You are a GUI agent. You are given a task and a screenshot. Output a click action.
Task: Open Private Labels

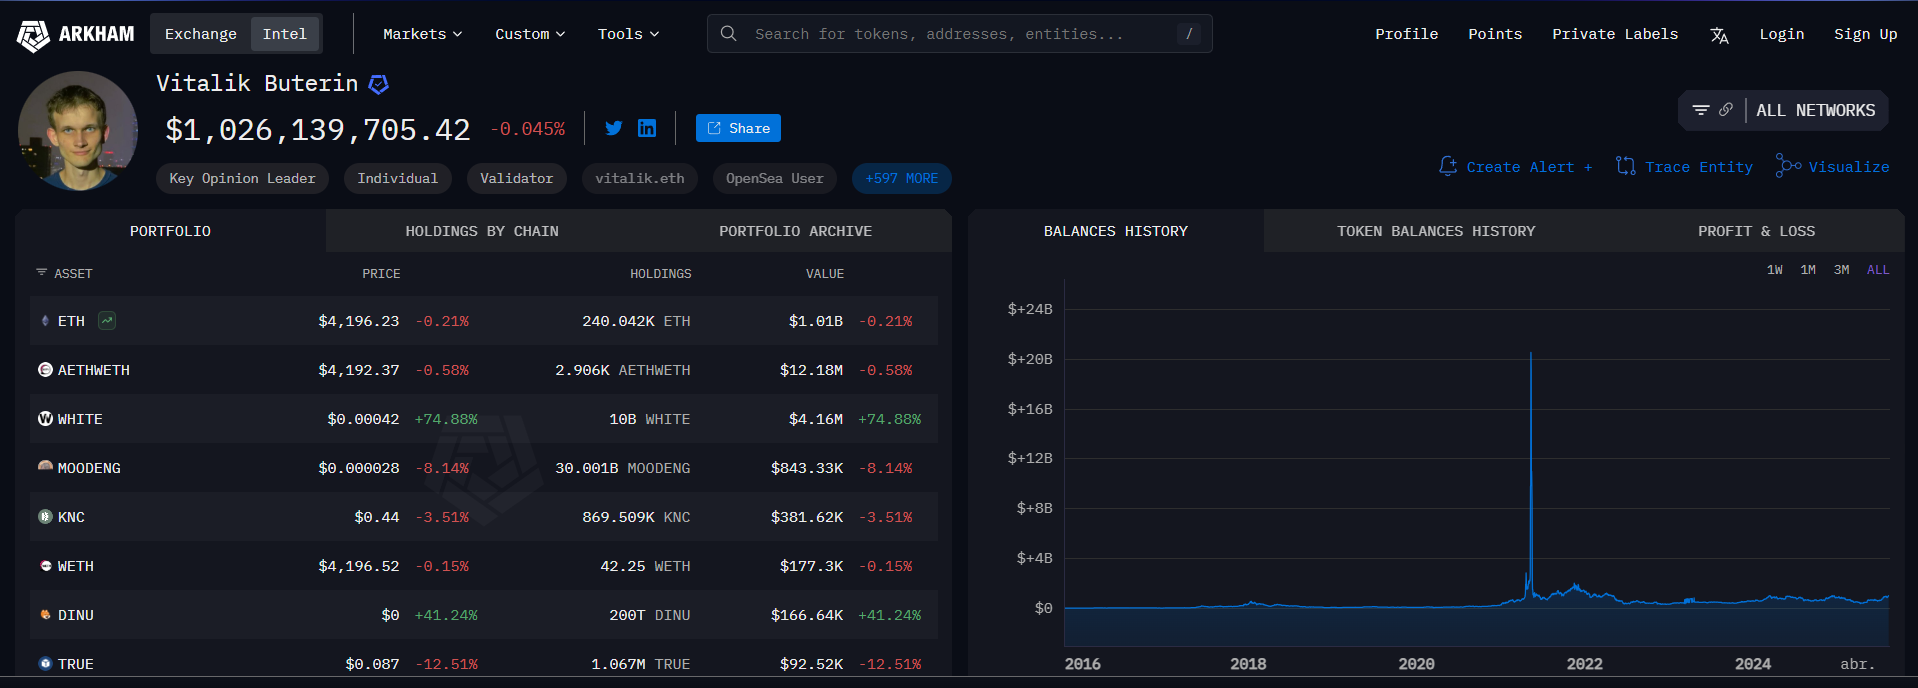1615,34
